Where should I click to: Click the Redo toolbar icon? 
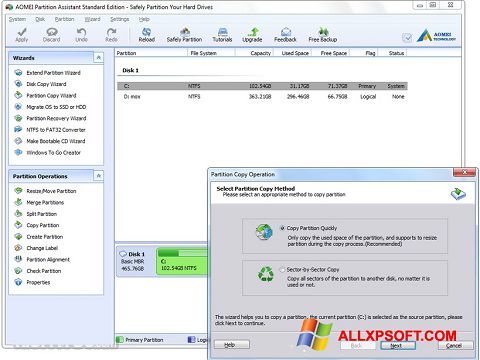click(111, 35)
